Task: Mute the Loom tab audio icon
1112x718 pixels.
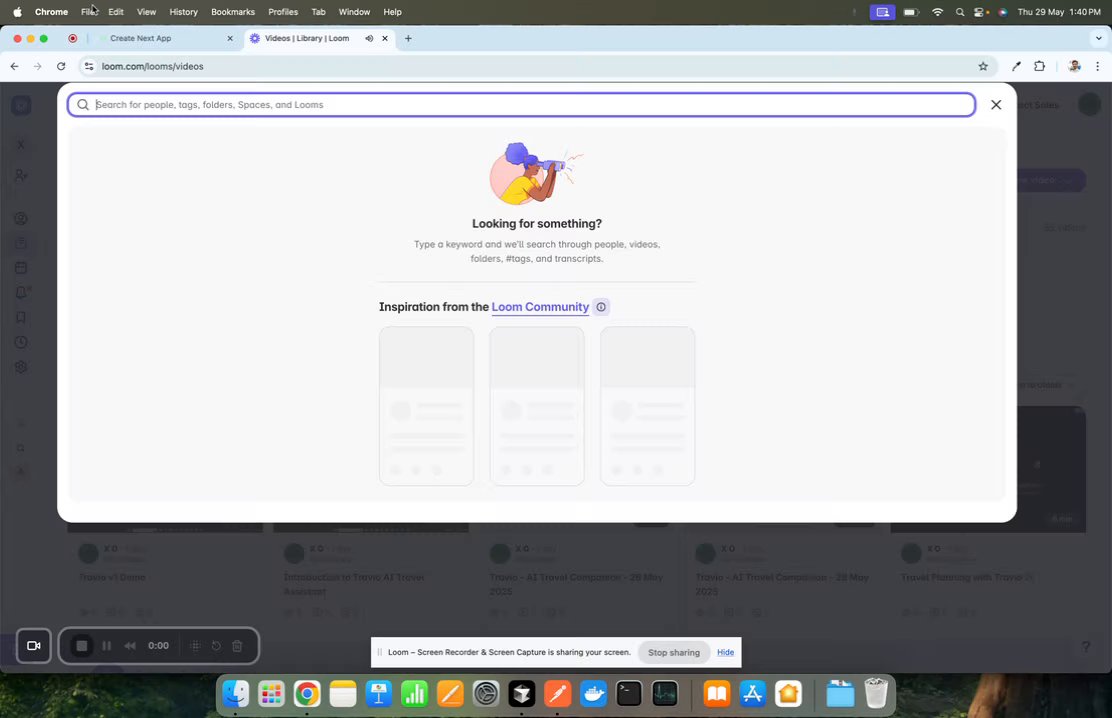Action: pos(369,38)
